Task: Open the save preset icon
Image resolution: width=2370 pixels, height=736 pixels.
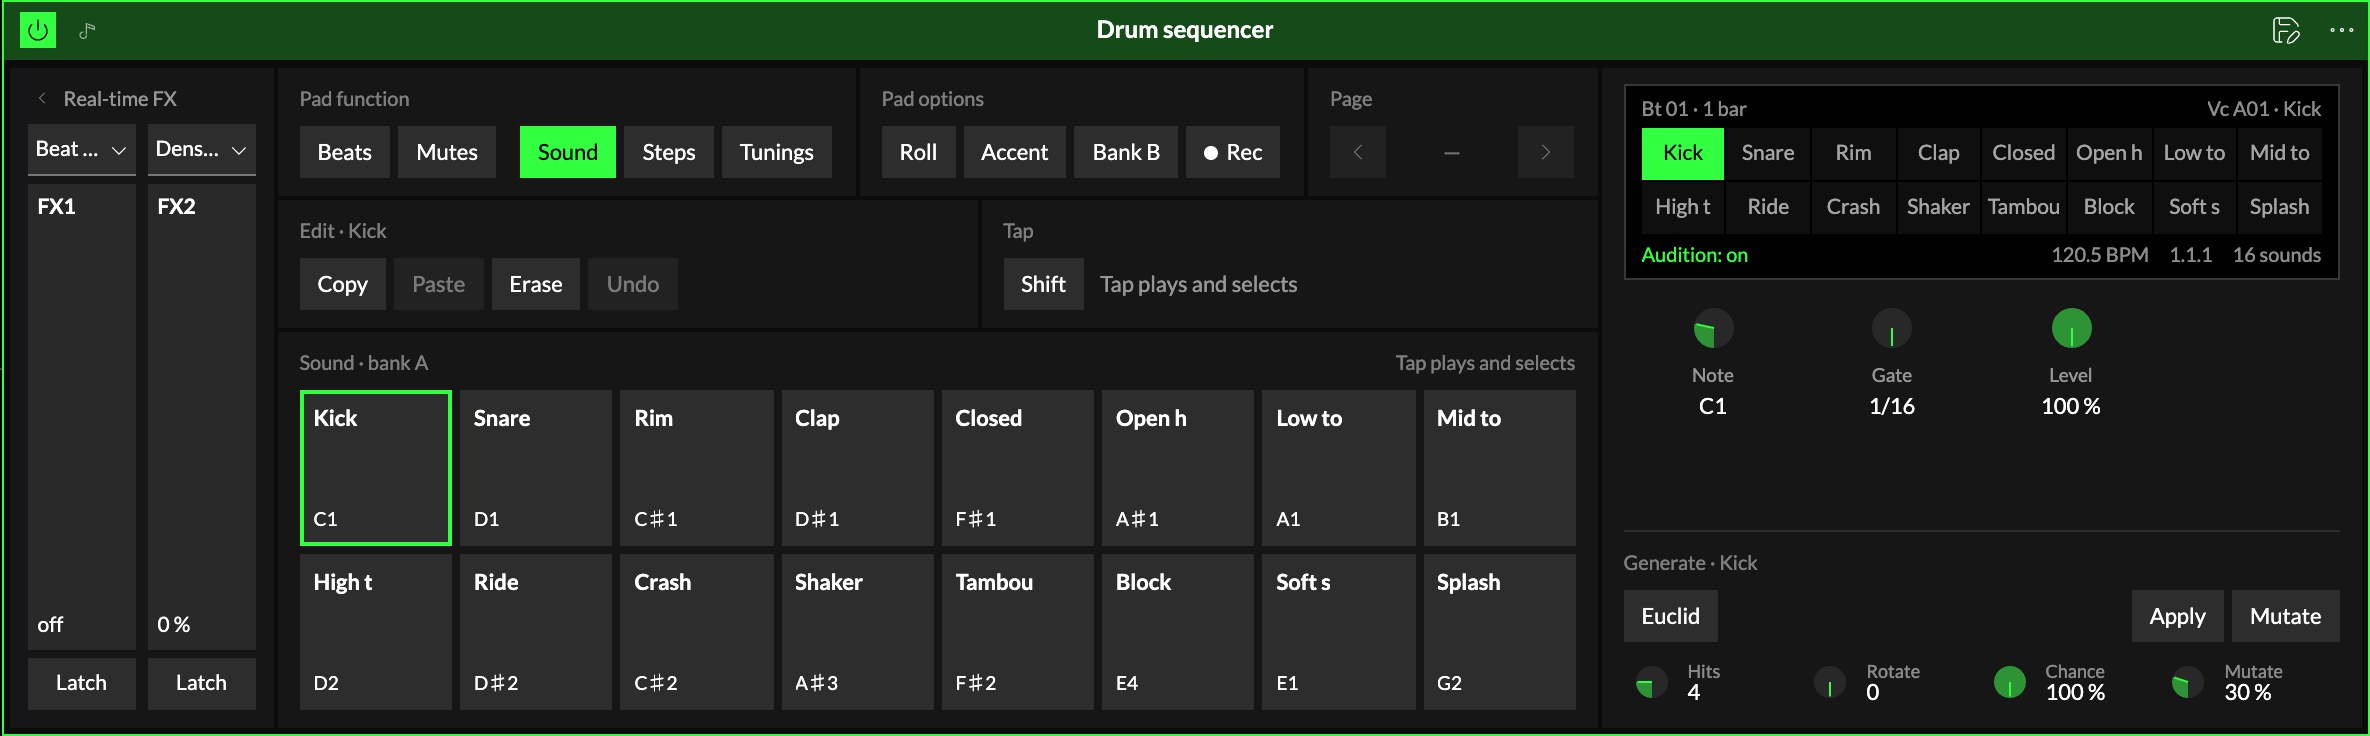Action: pos(2286,30)
